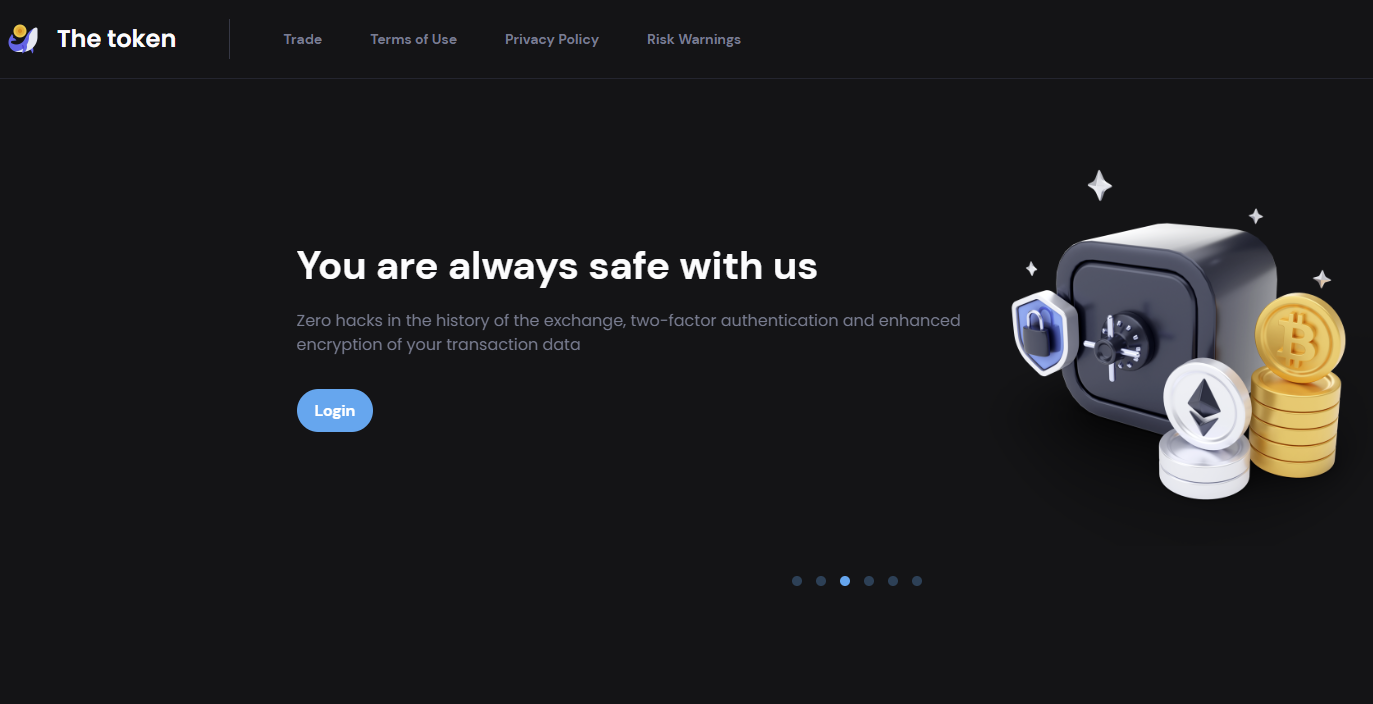This screenshot has width=1373, height=704.
Task: View the Risk Warnings page
Action: pyautogui.click(x=694, y=39)
